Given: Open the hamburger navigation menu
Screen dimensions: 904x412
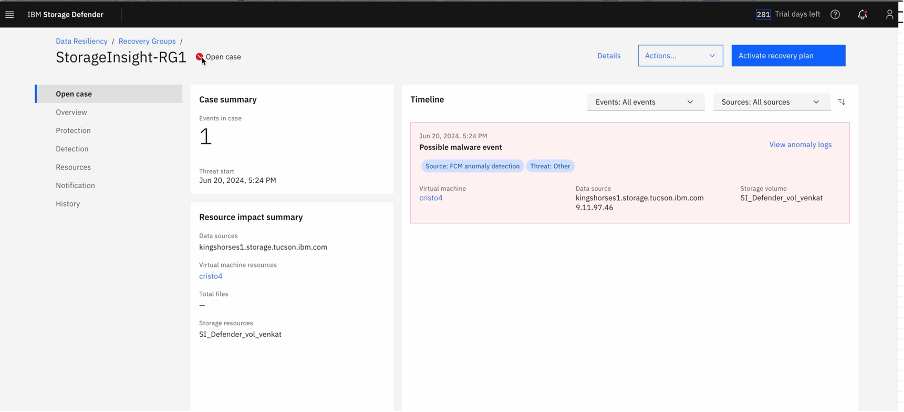Looking at the screenshot, I should 10,14.
